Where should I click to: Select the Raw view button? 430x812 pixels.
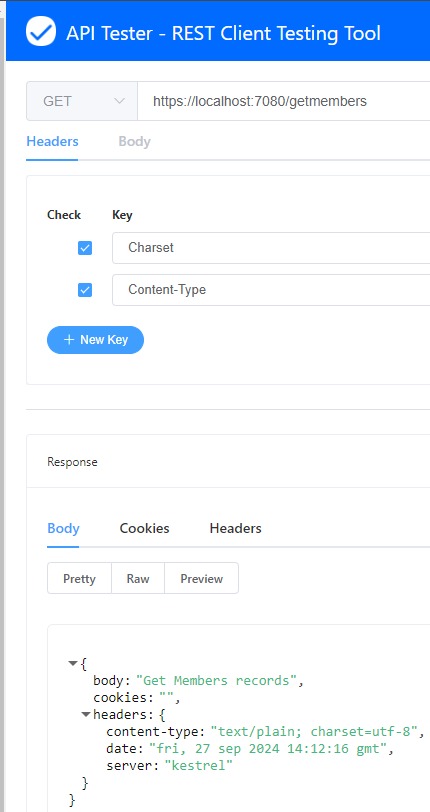point(138,578)
